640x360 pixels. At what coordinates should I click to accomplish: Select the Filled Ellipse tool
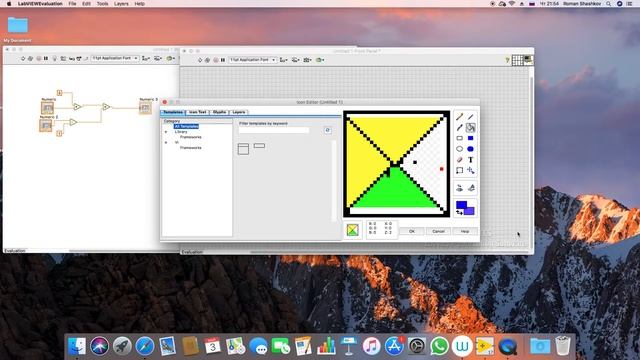click(471, 149)
